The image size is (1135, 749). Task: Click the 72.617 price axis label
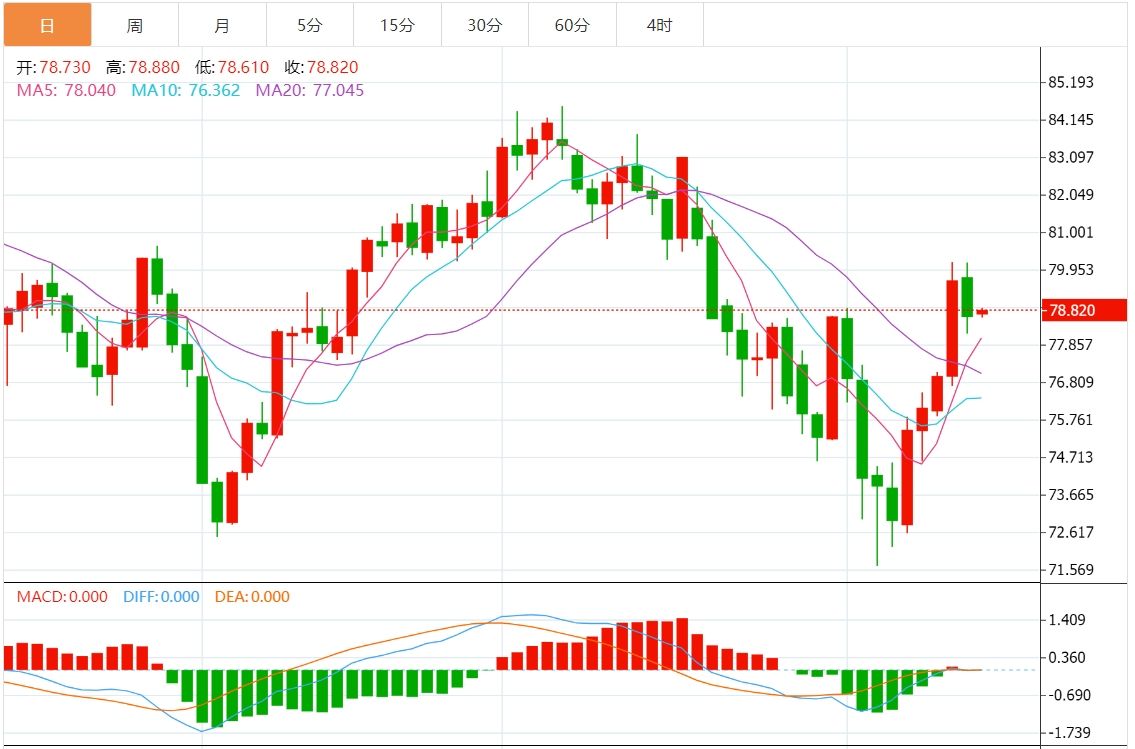point(1071,532)
